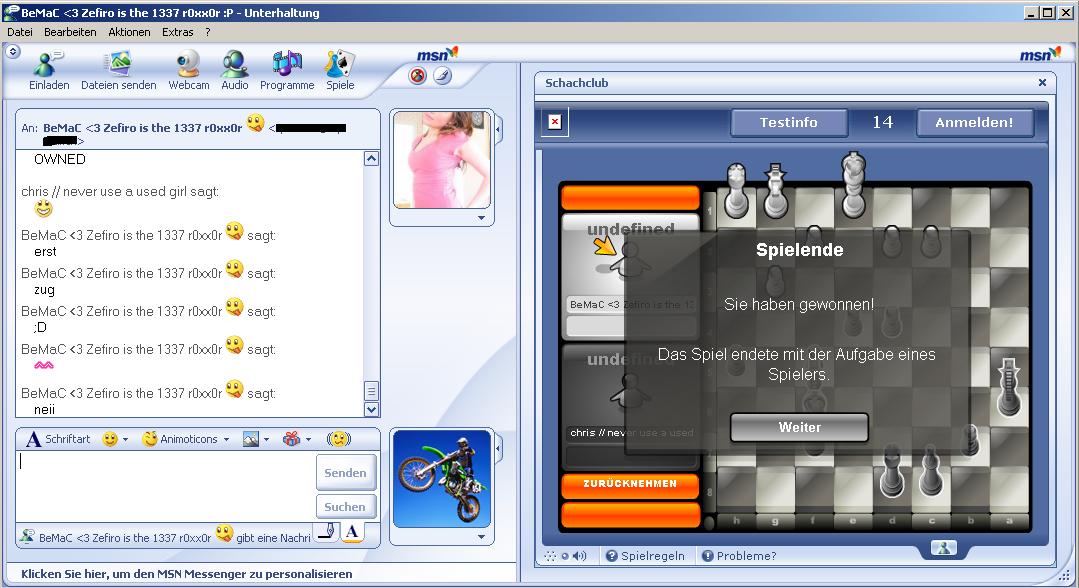1079x588 pixels.
Task: Click the paintbrush color scheme icon
Action: (x=442, y=76)
